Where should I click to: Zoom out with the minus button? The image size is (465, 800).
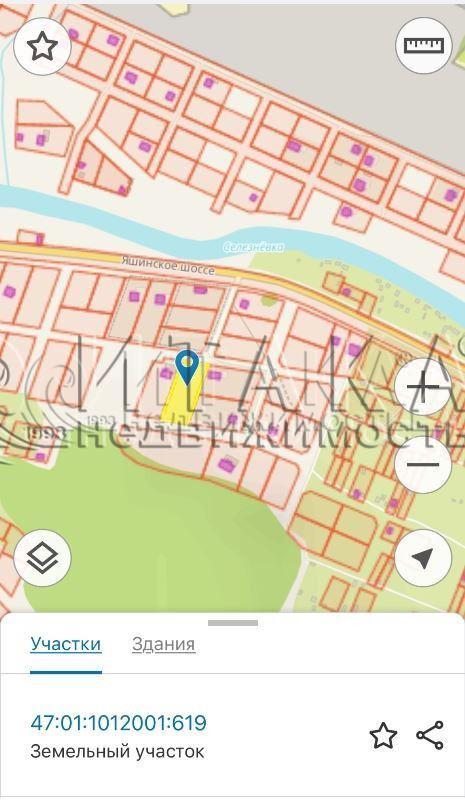(x=423, y=464)
